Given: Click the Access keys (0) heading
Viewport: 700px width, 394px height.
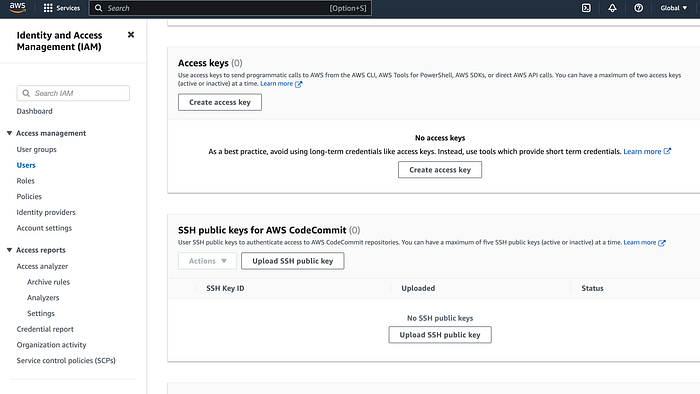Looking at the screenshot, I should [x=210, y=63].
